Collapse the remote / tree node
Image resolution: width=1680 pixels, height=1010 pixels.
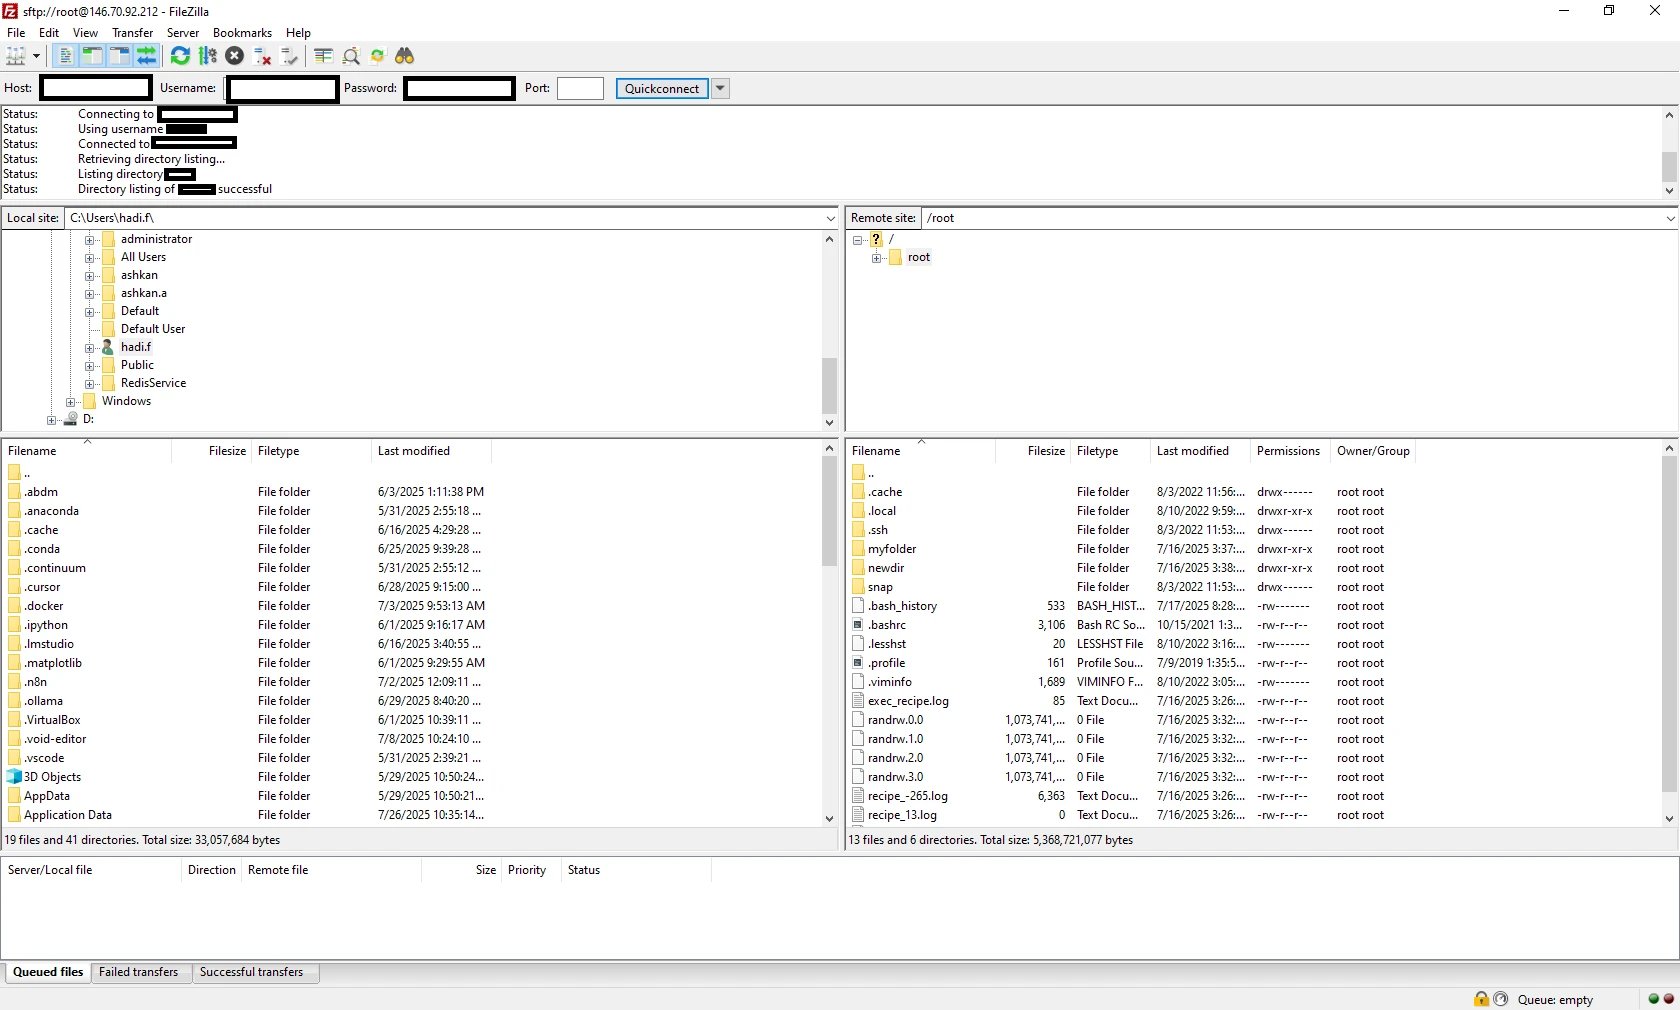pos(857,240)
